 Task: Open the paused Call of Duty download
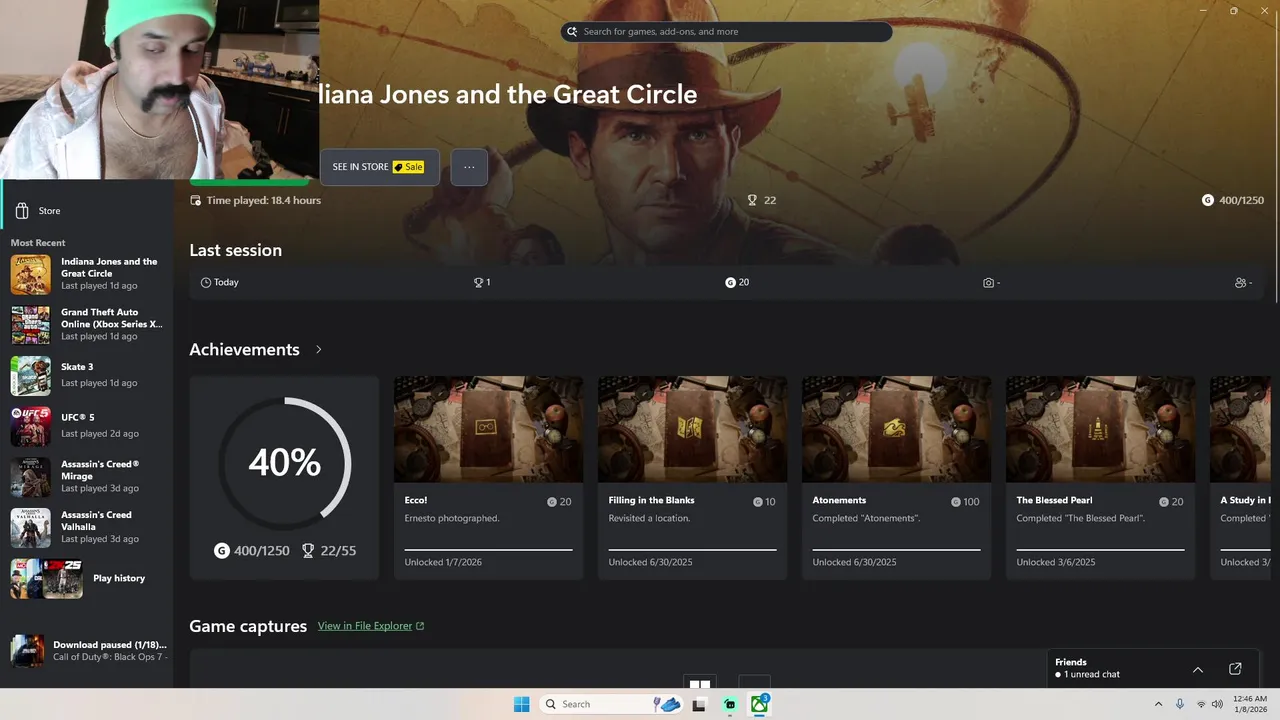tap(87, 651)
